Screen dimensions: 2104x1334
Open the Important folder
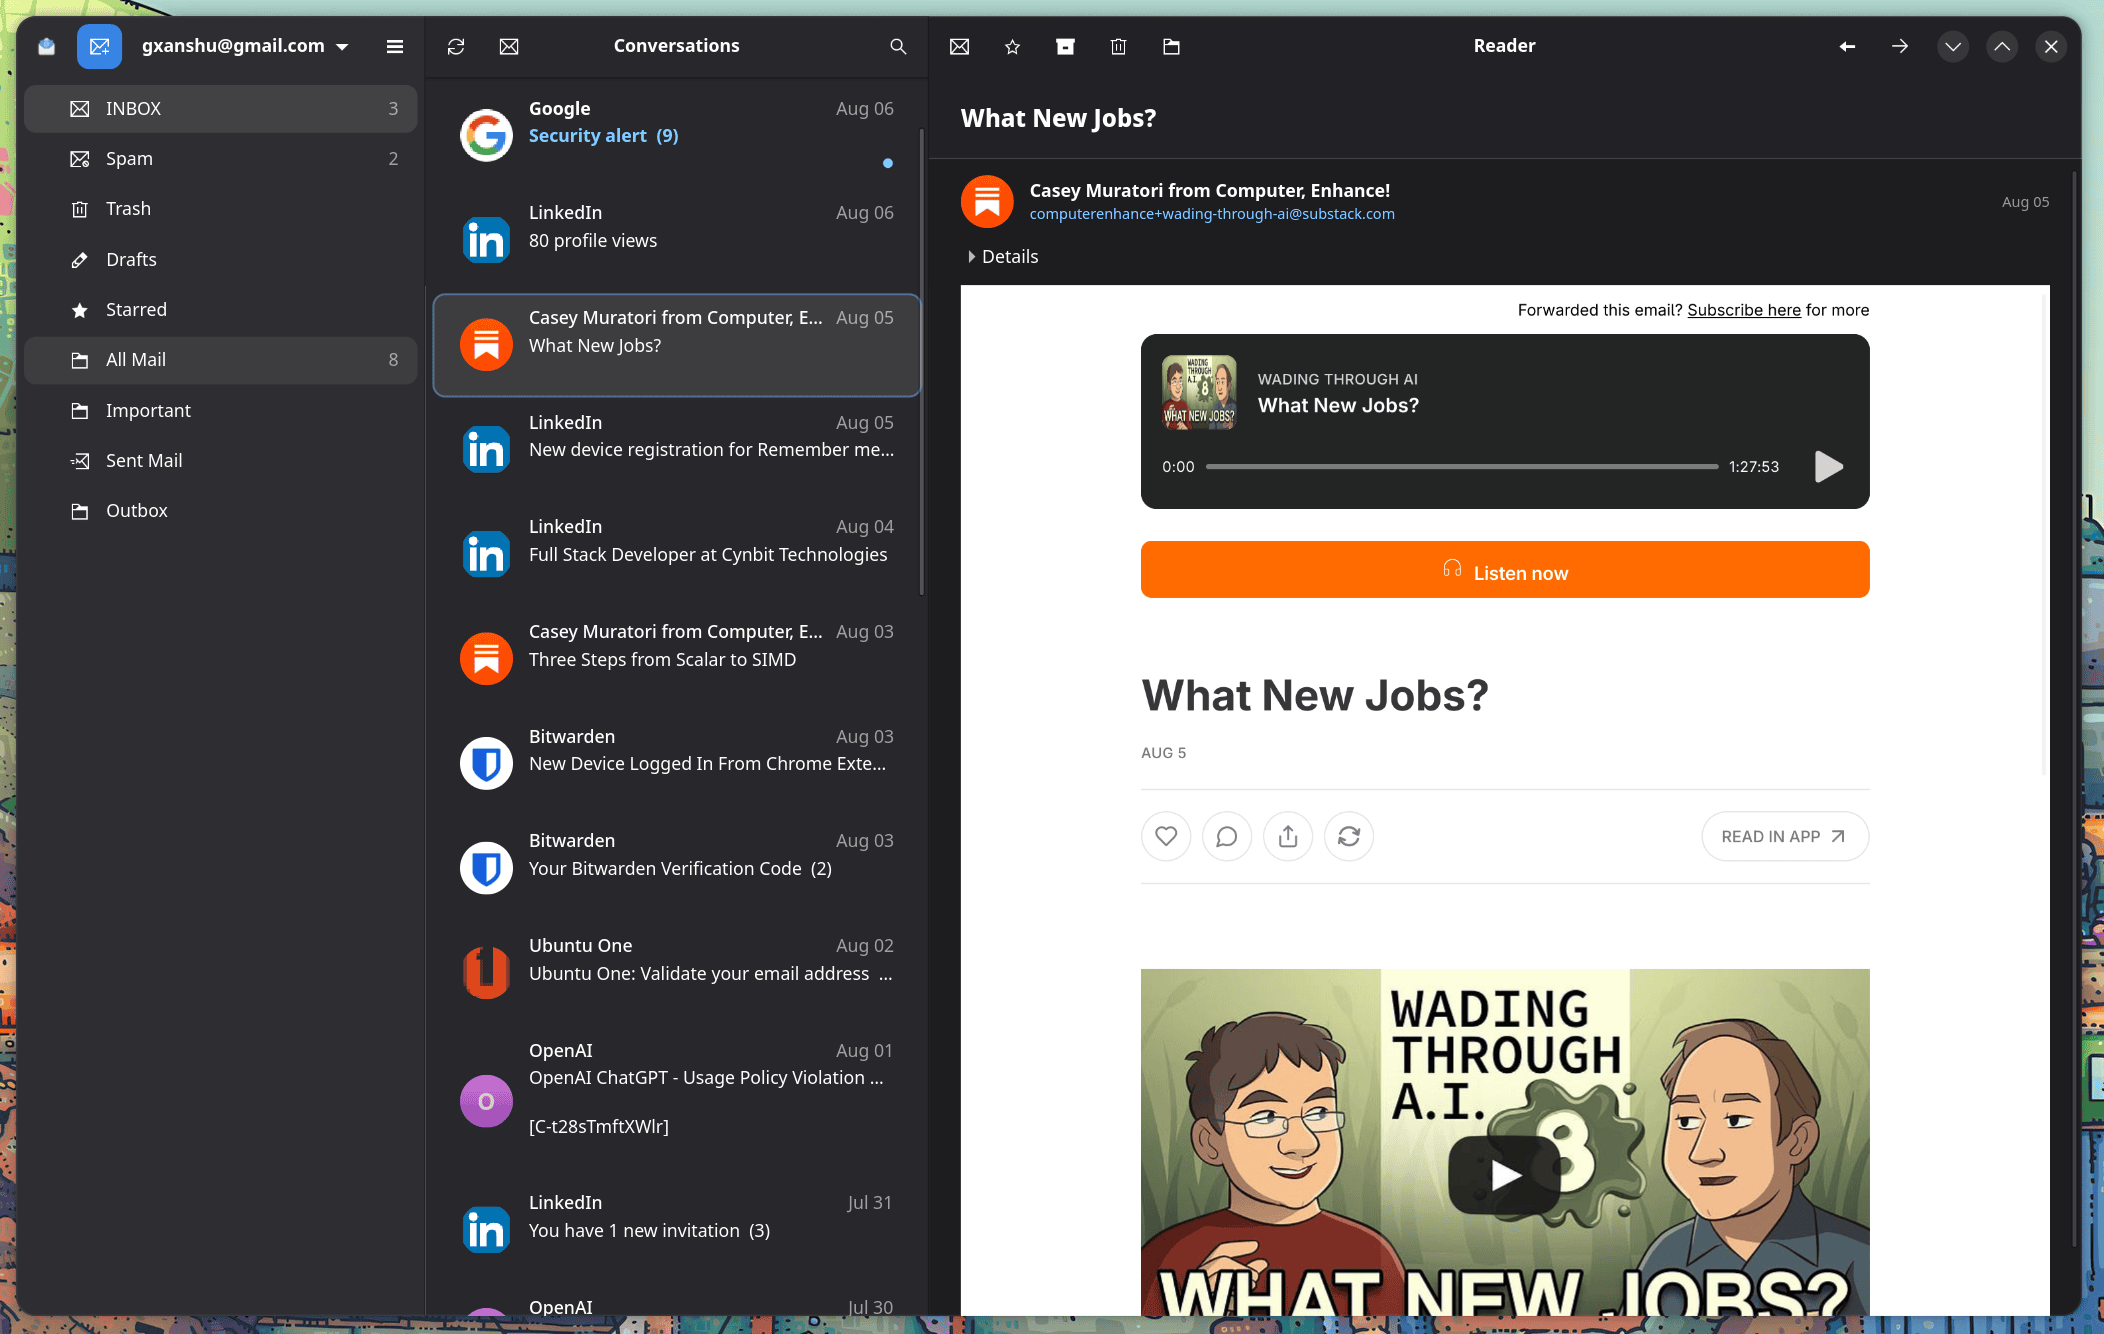coord(220,410)
